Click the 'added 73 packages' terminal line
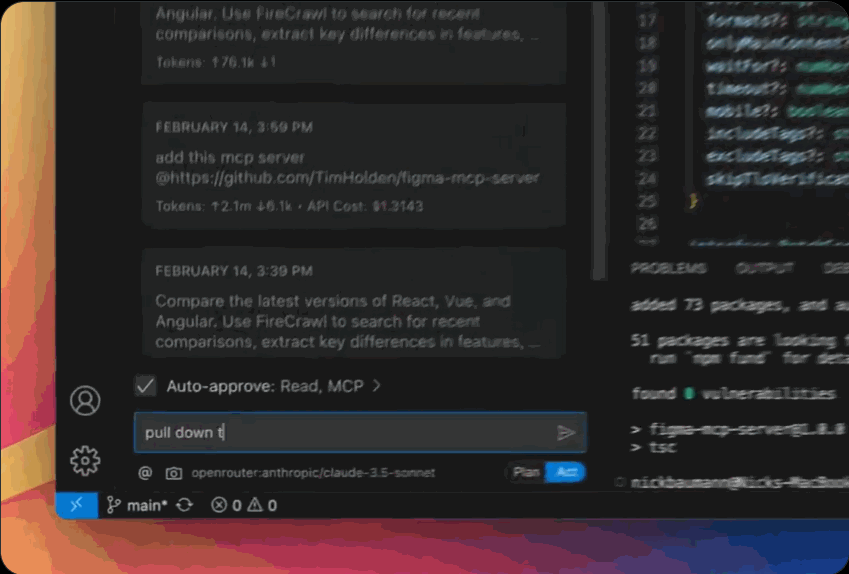Viewport: 849px width, 574px height. pos(739,305)
